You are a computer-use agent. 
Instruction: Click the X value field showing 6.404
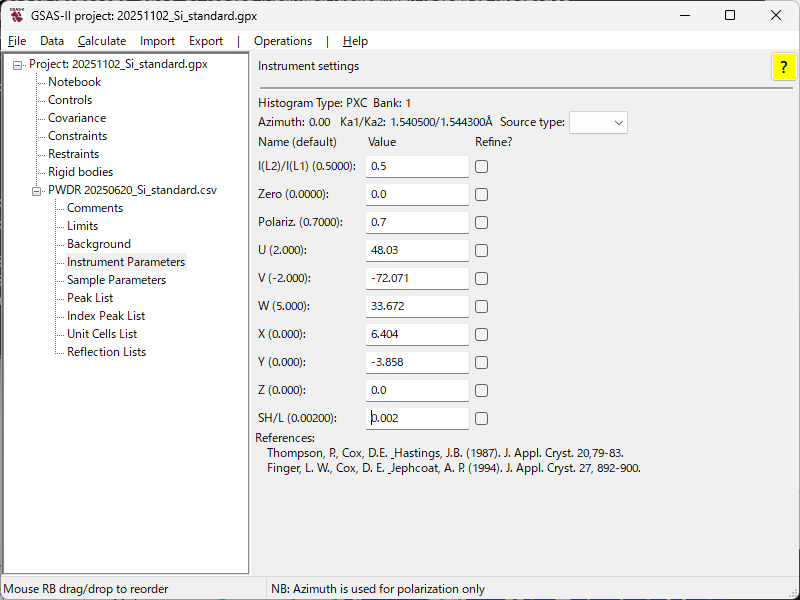pyautogui.click(x=417, y=334)
